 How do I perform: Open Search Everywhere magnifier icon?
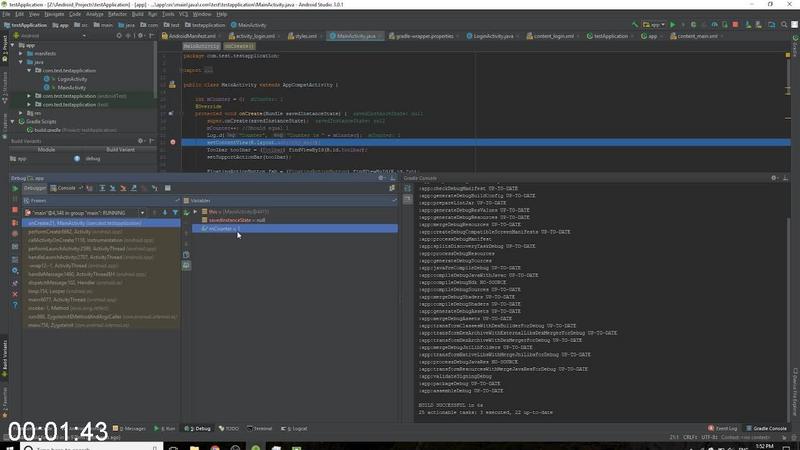click(x=784, y=24)
